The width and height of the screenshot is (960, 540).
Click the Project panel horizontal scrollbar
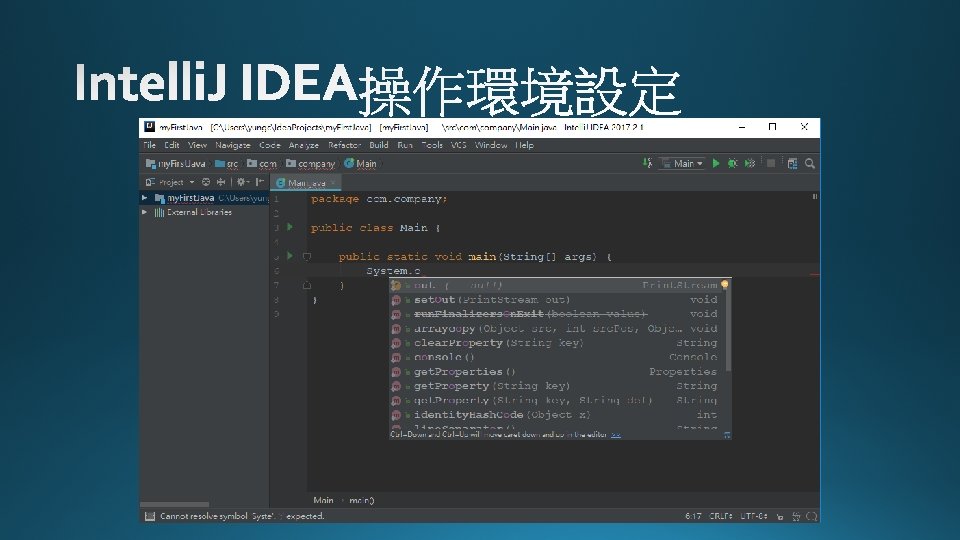174,504
